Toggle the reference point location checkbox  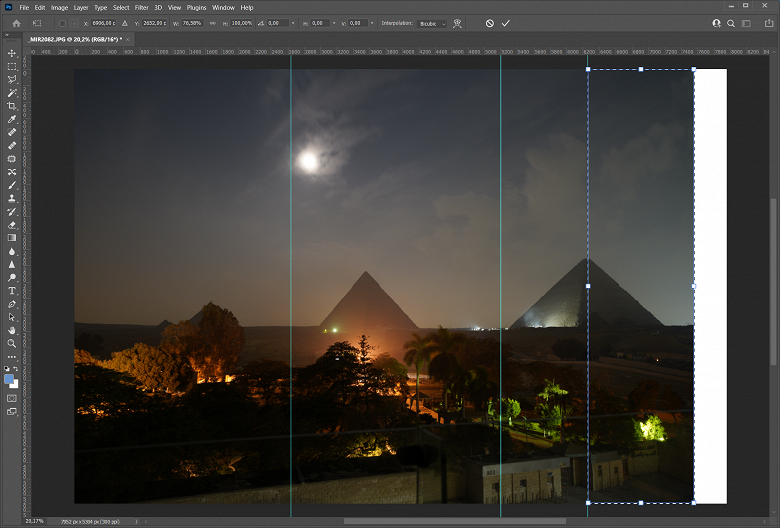[62, 23]
